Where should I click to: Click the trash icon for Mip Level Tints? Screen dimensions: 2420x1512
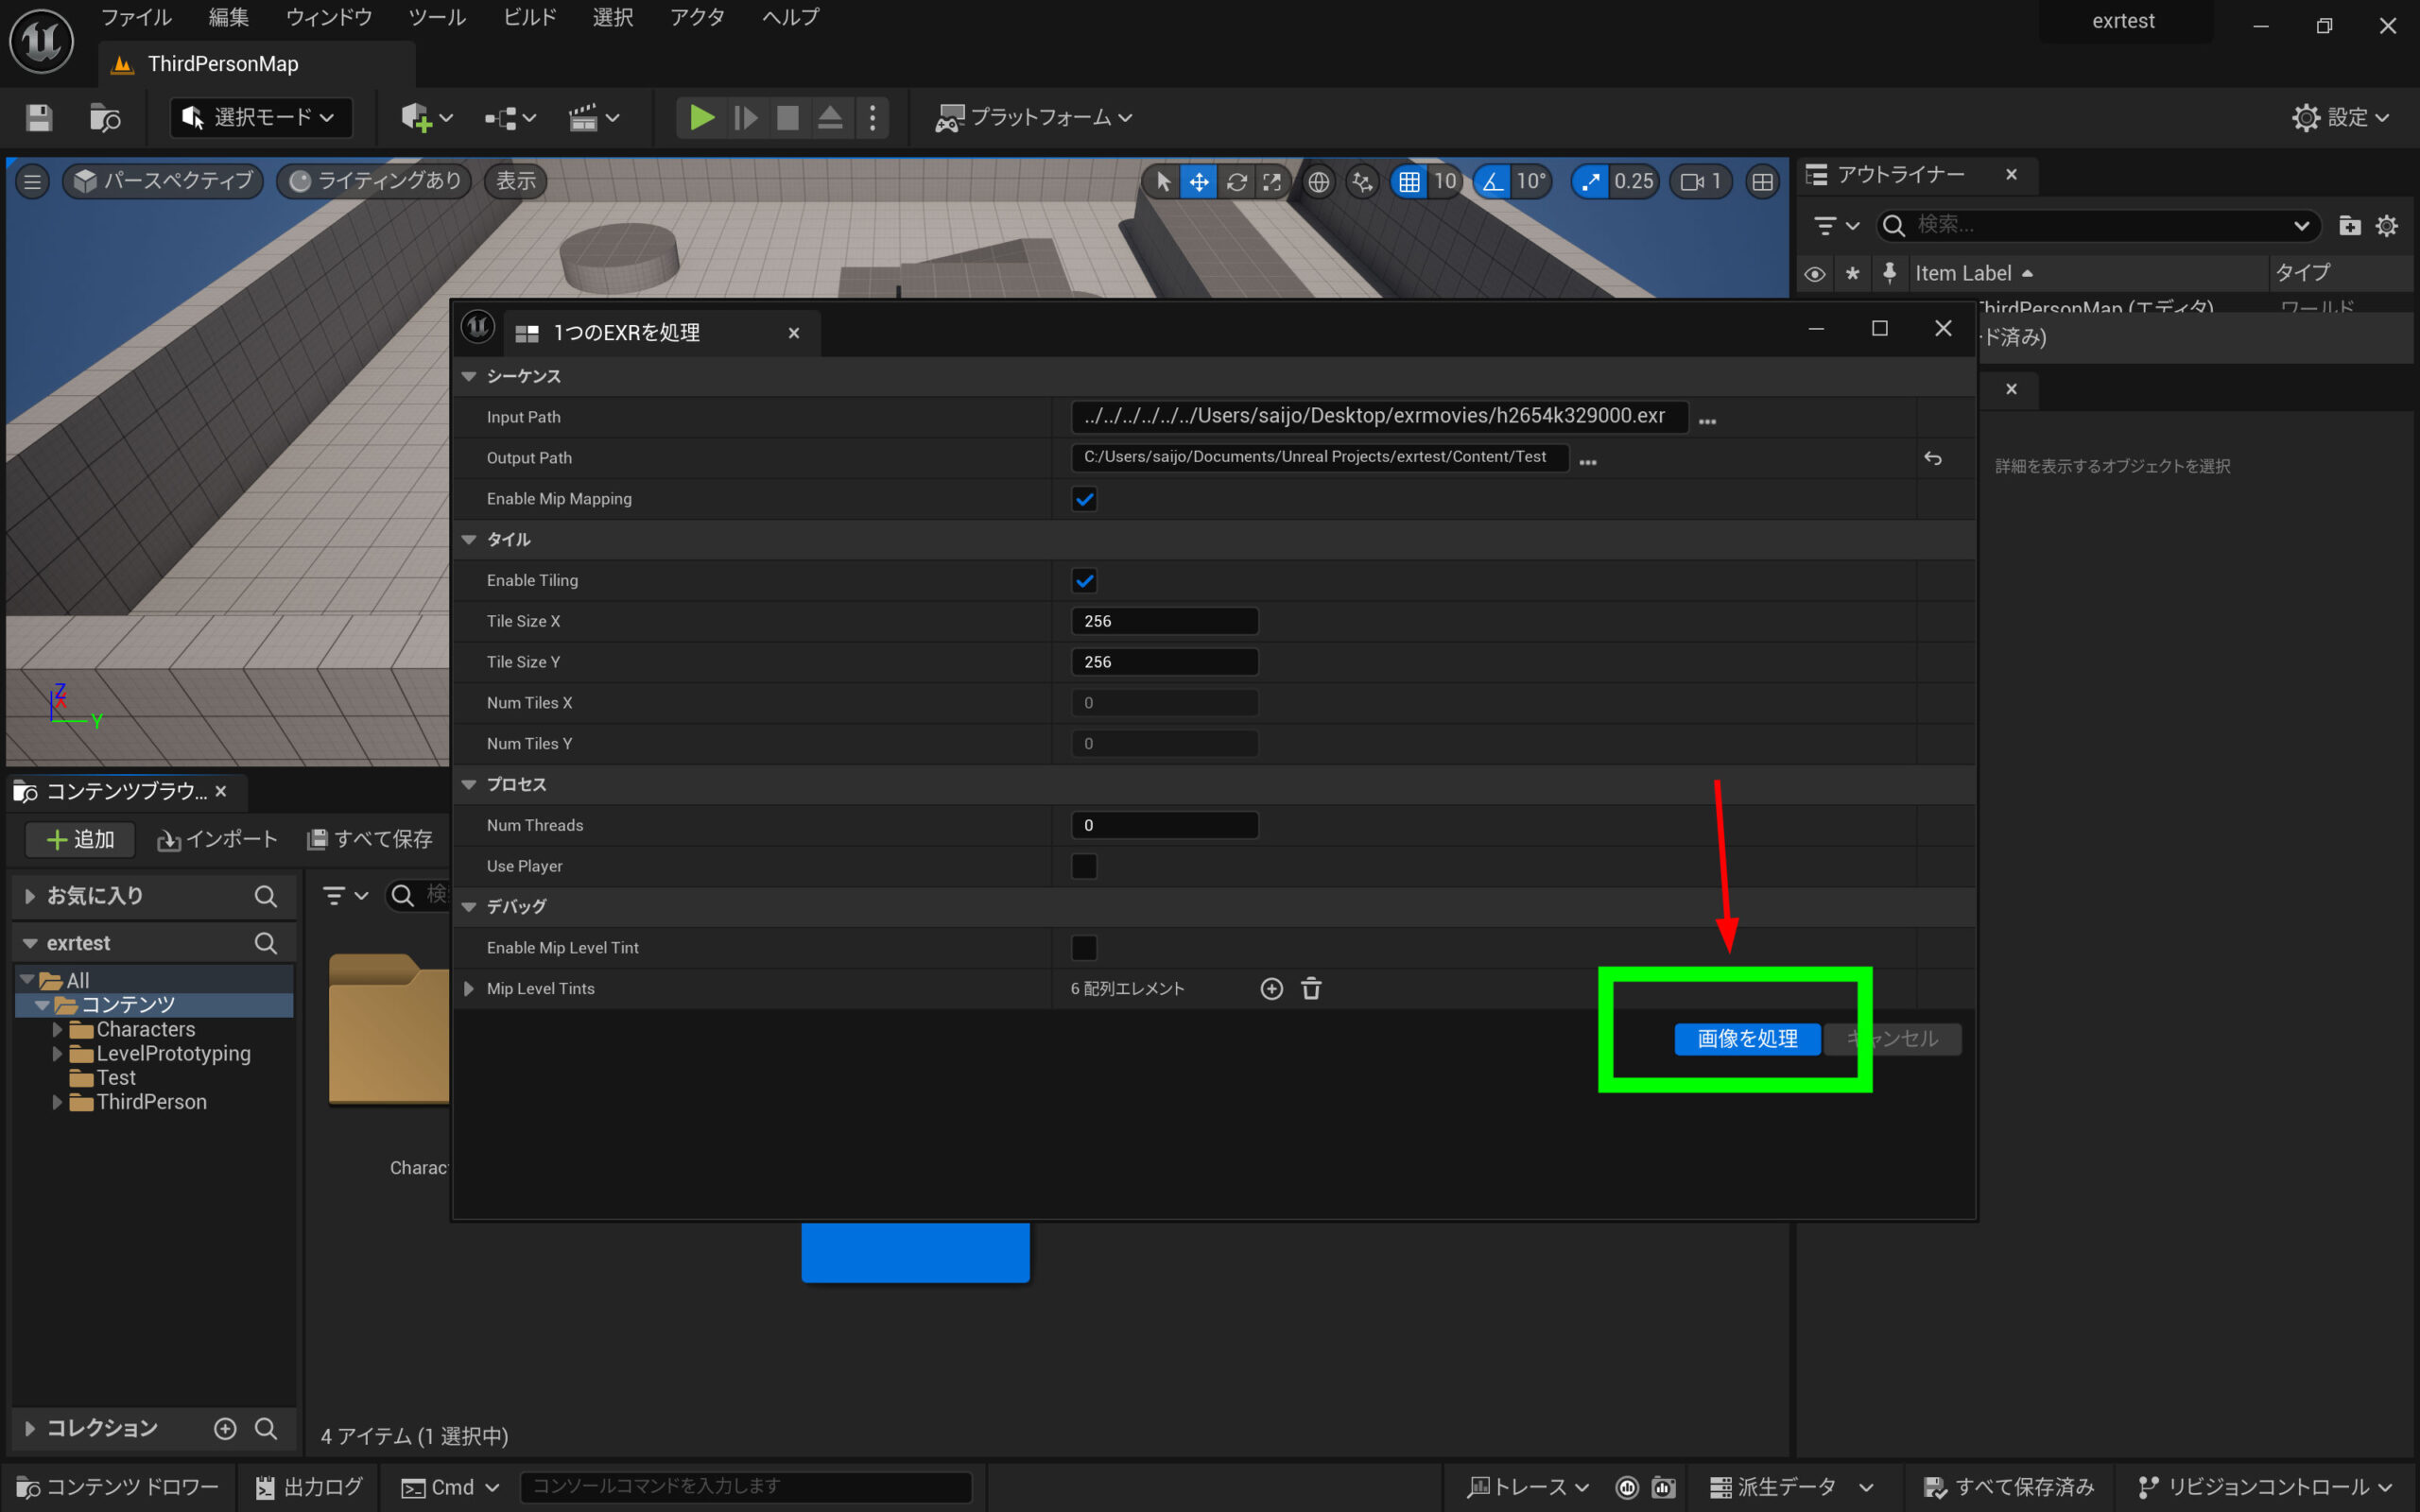pos(1311,989)
